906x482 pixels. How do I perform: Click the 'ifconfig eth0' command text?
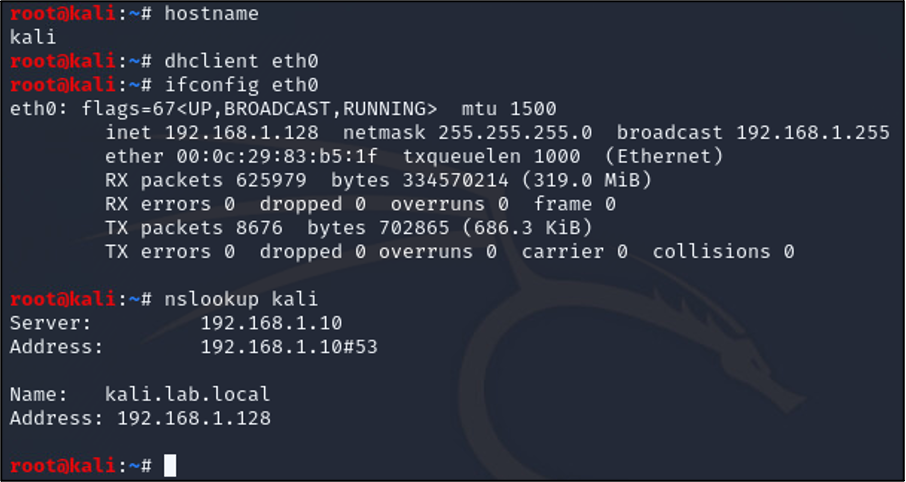pyautogui.click(x=242, y=86)
